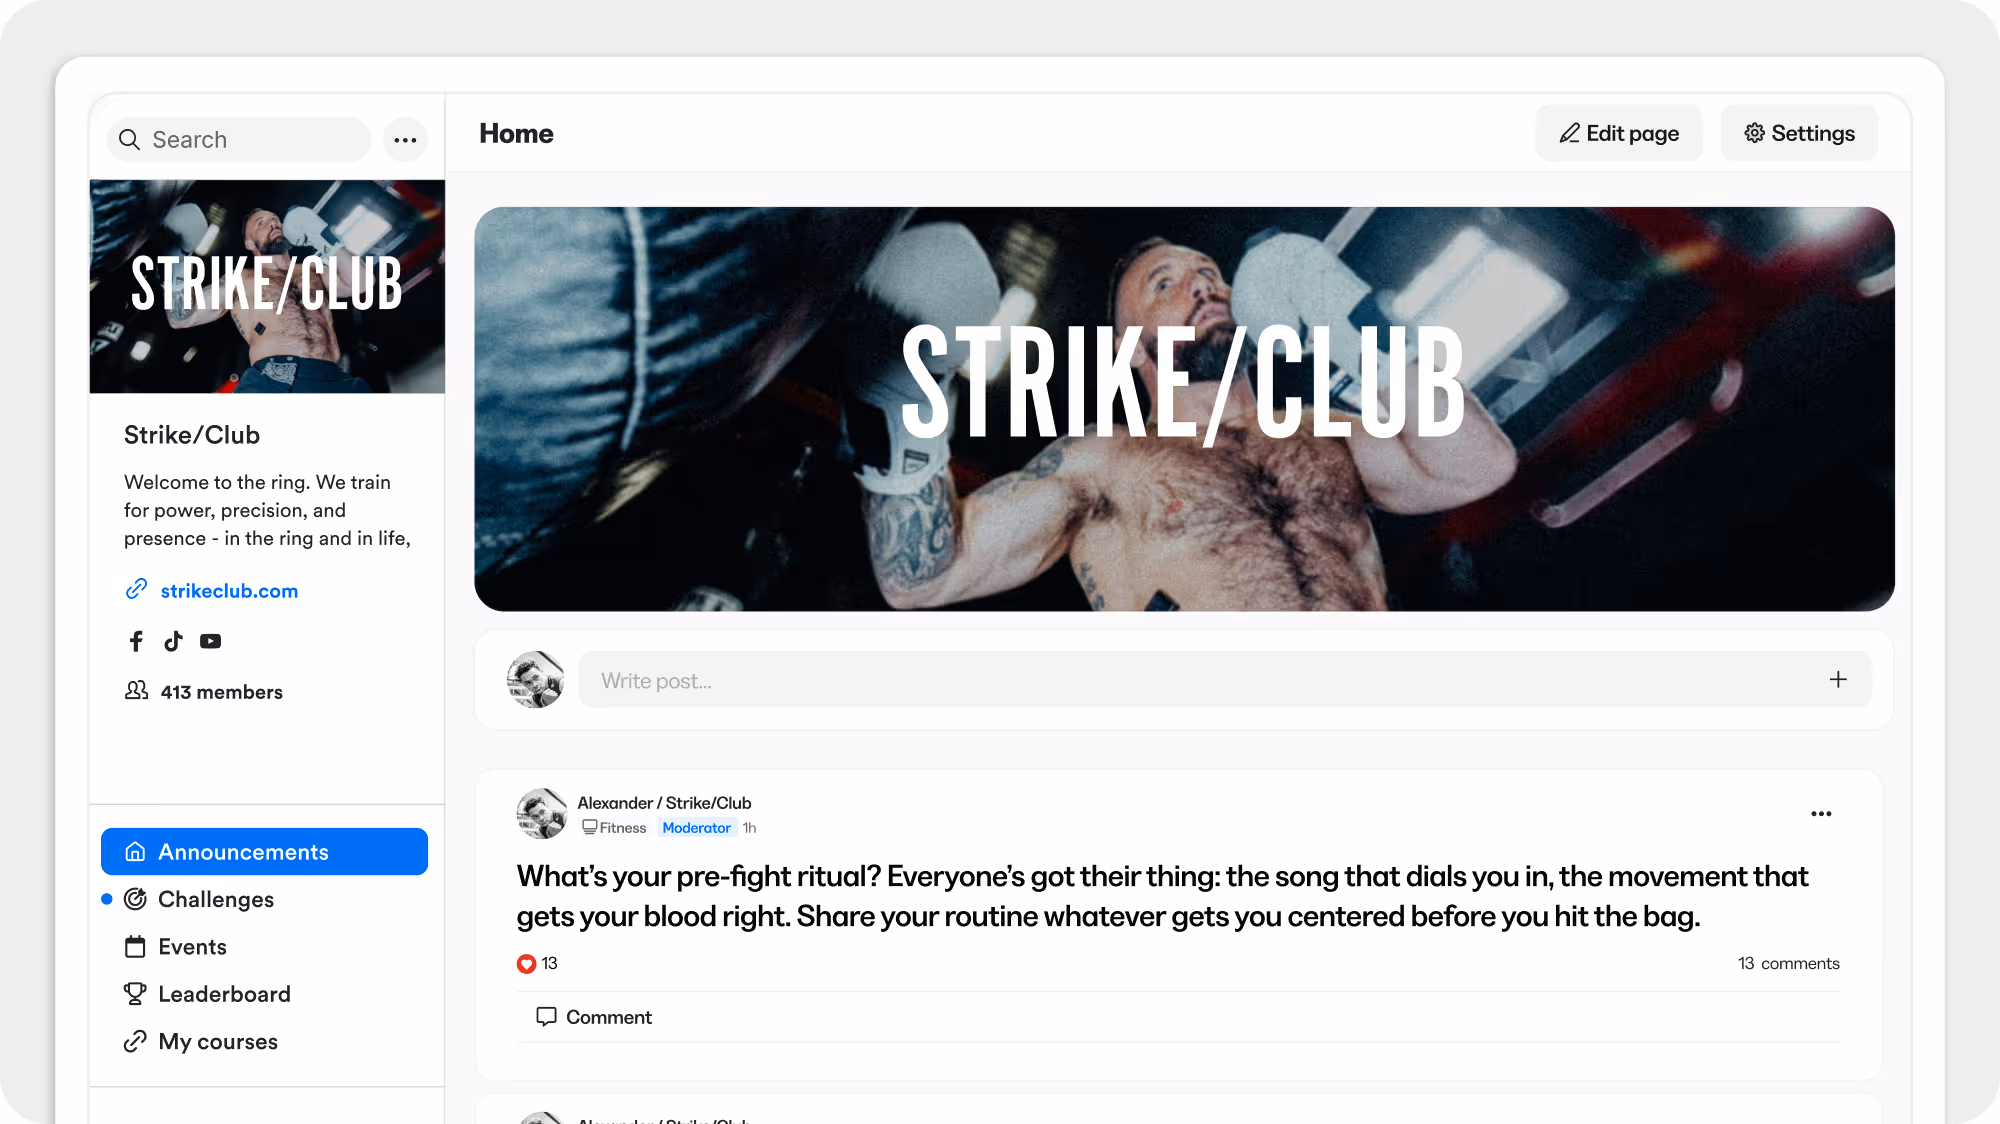Click the magnifier icon in Search
The image size is (2000, 1124).
click(129, 140)
